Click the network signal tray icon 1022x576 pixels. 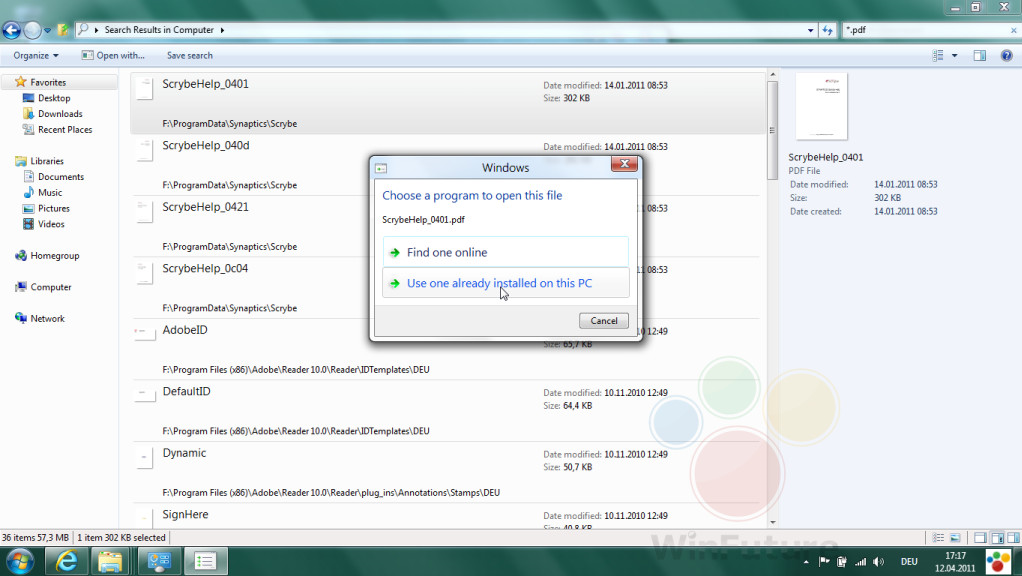[860, 562]
